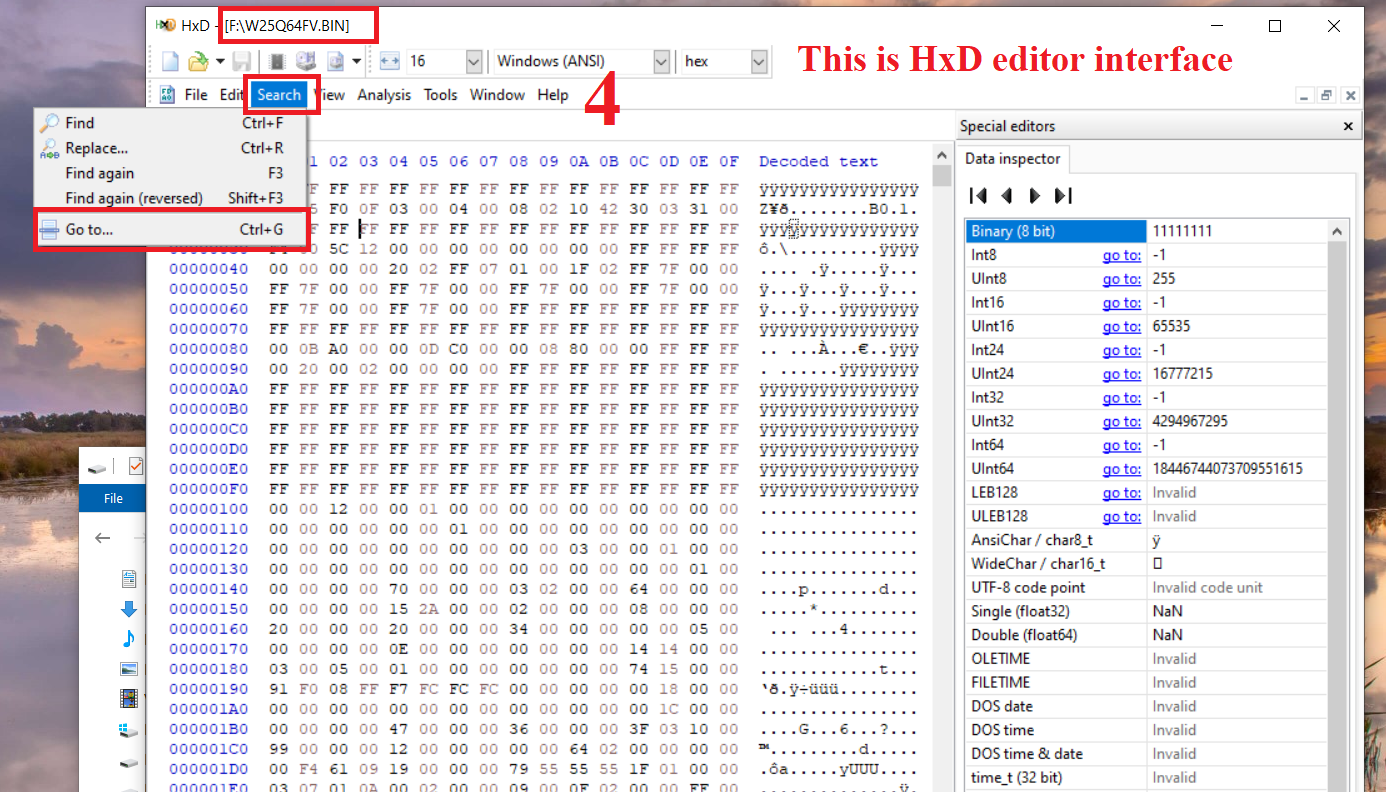The width and height of the screenshot is (1386, 792).
Task: Click the Pictures icon in Explorer sidebar
Action: pyautogui.click(x=129, y=669)
